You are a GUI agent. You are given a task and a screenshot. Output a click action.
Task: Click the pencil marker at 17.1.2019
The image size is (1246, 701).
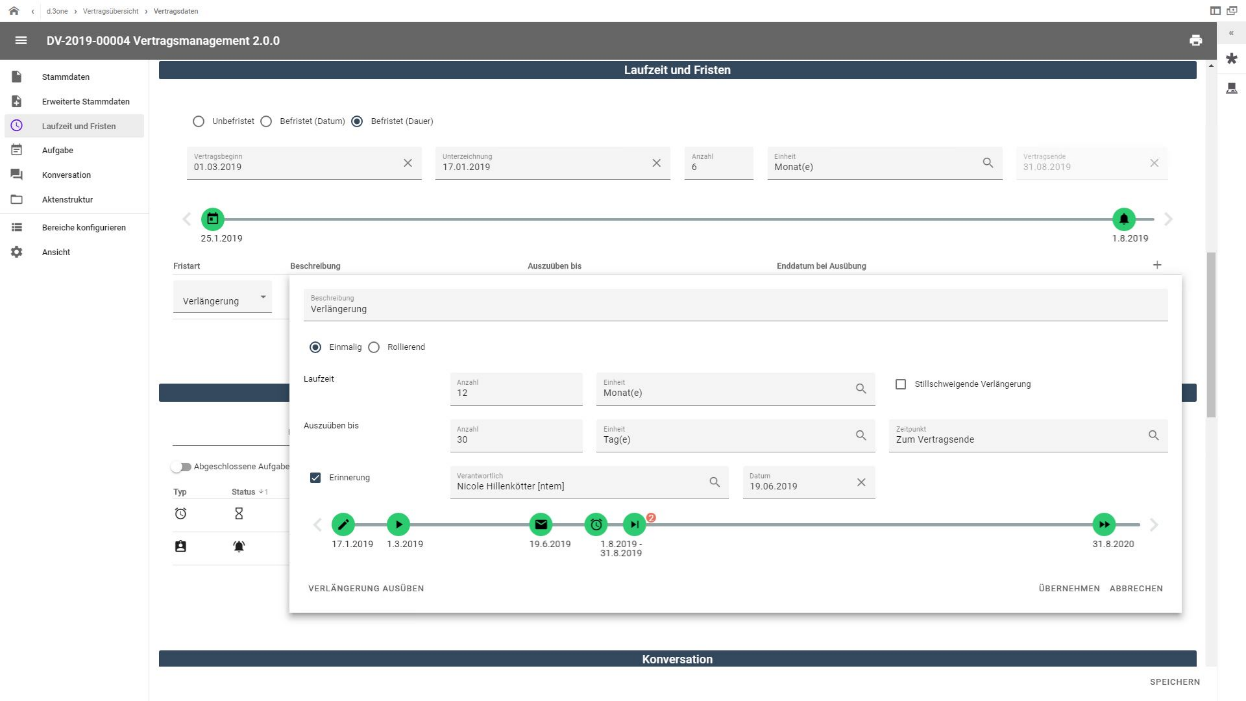tap(343, 524)
